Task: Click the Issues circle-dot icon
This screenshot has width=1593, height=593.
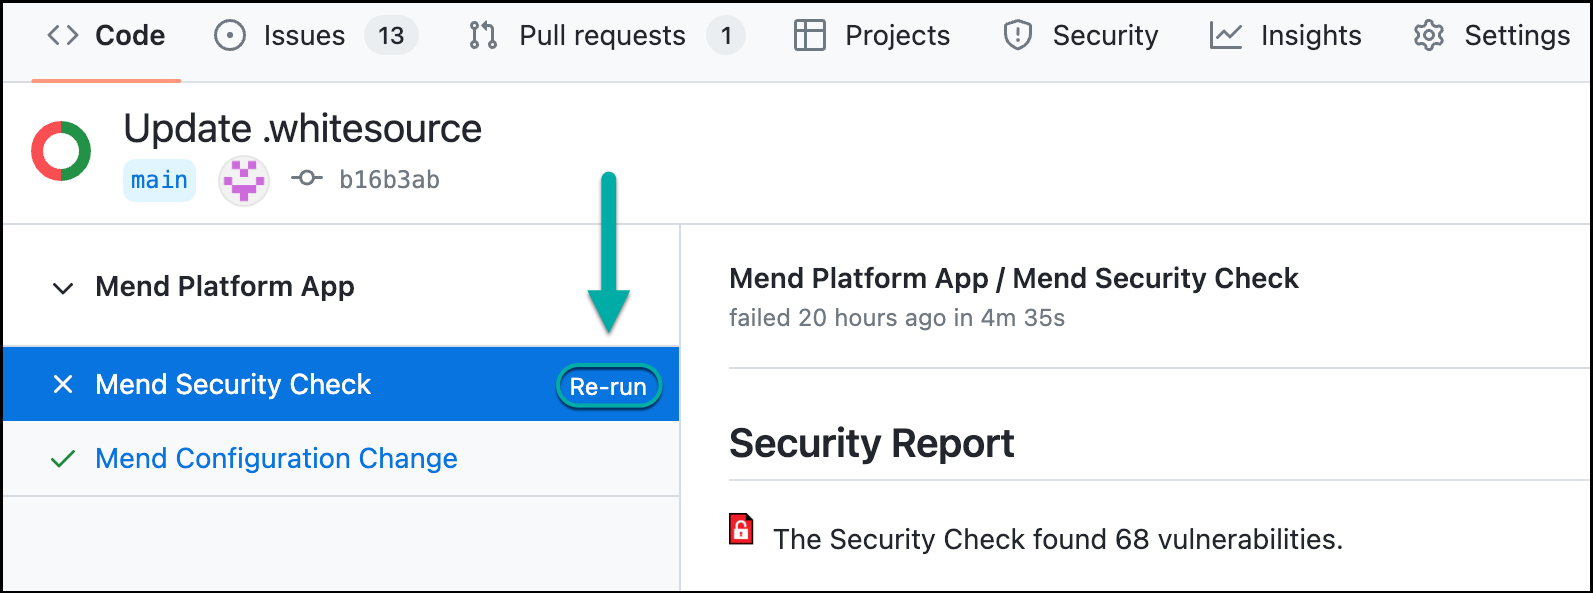Action: 230,36
